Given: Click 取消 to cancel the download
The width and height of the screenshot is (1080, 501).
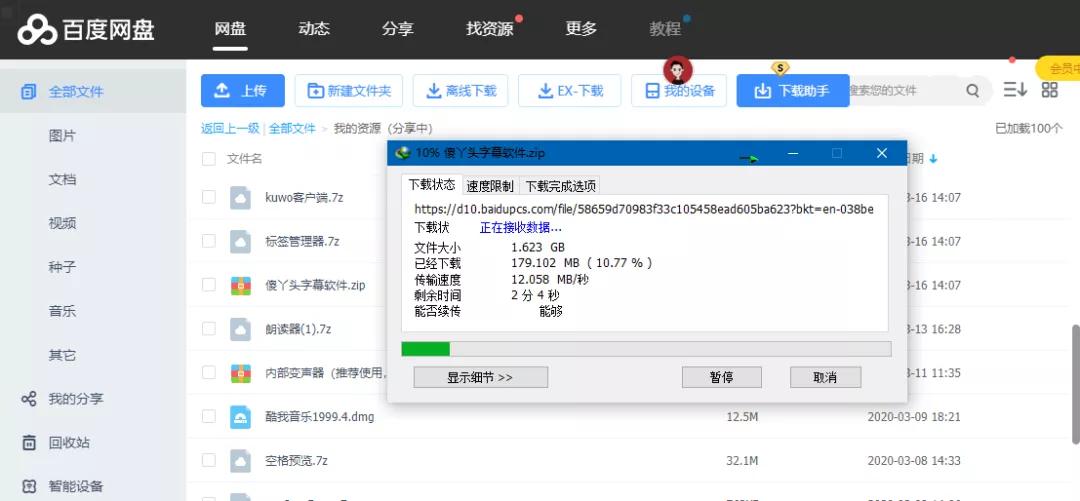Looking at the screenshot, I should tap(825, 377).
